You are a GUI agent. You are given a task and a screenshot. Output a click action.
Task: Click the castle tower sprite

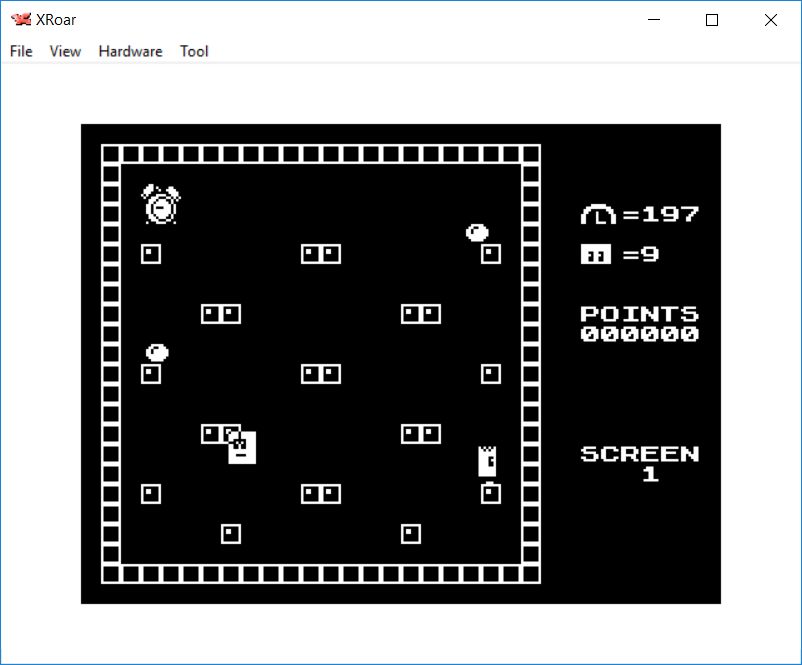point(487,460)
